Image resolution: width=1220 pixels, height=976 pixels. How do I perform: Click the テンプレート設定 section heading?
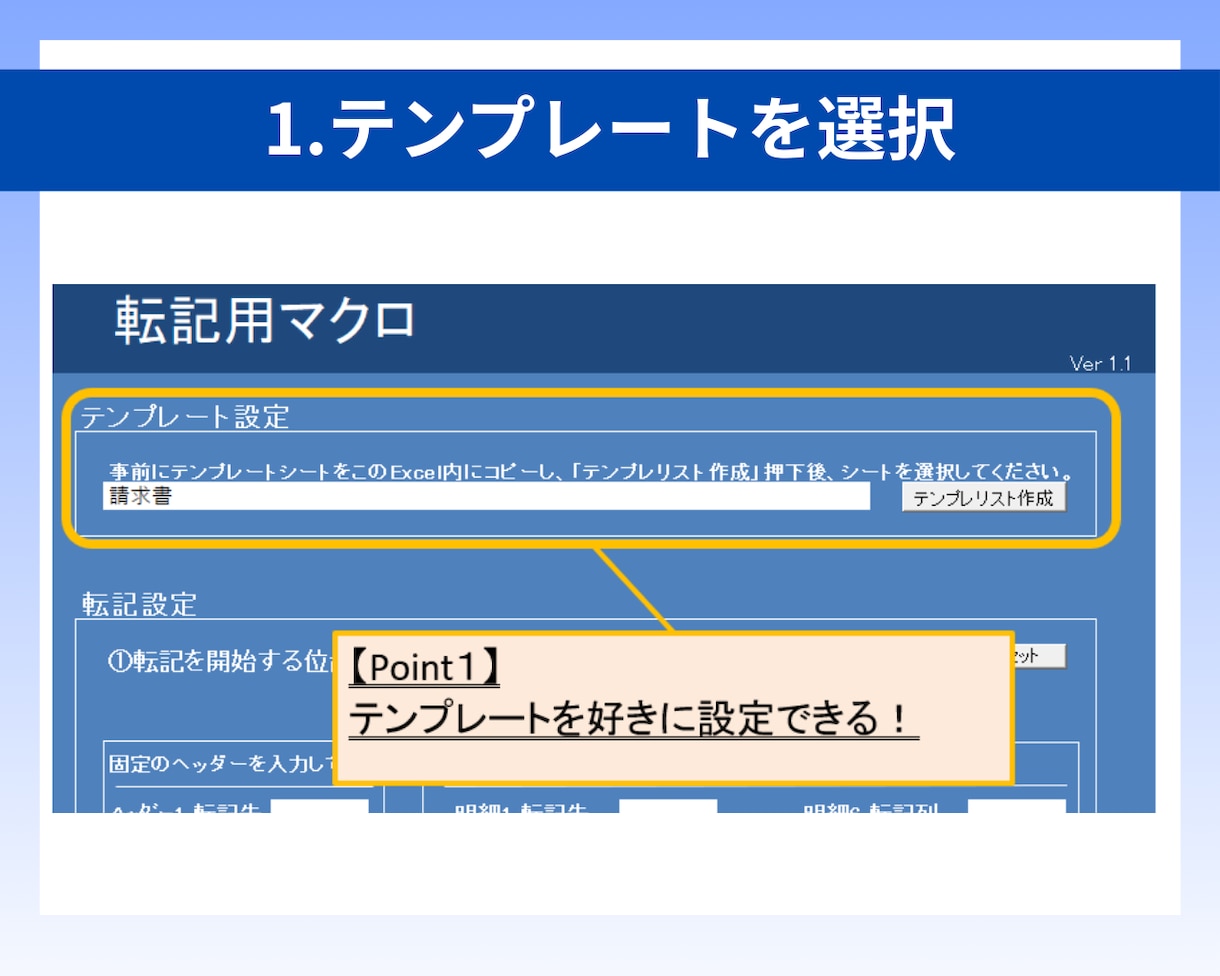185,416
